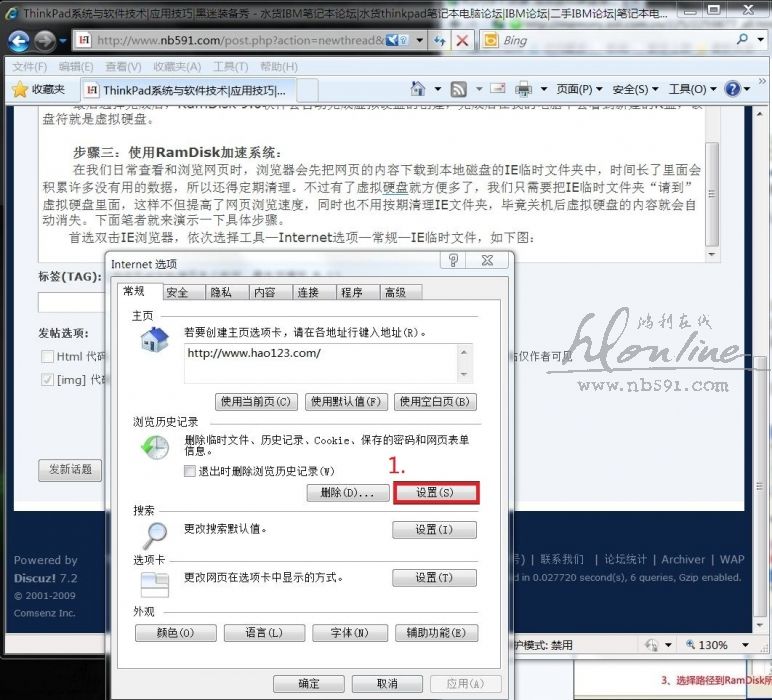Toggle the Html 代码 checkbox
Image resolution: width=772 pixels, height=700 pixels.
(x=47, y=356)
